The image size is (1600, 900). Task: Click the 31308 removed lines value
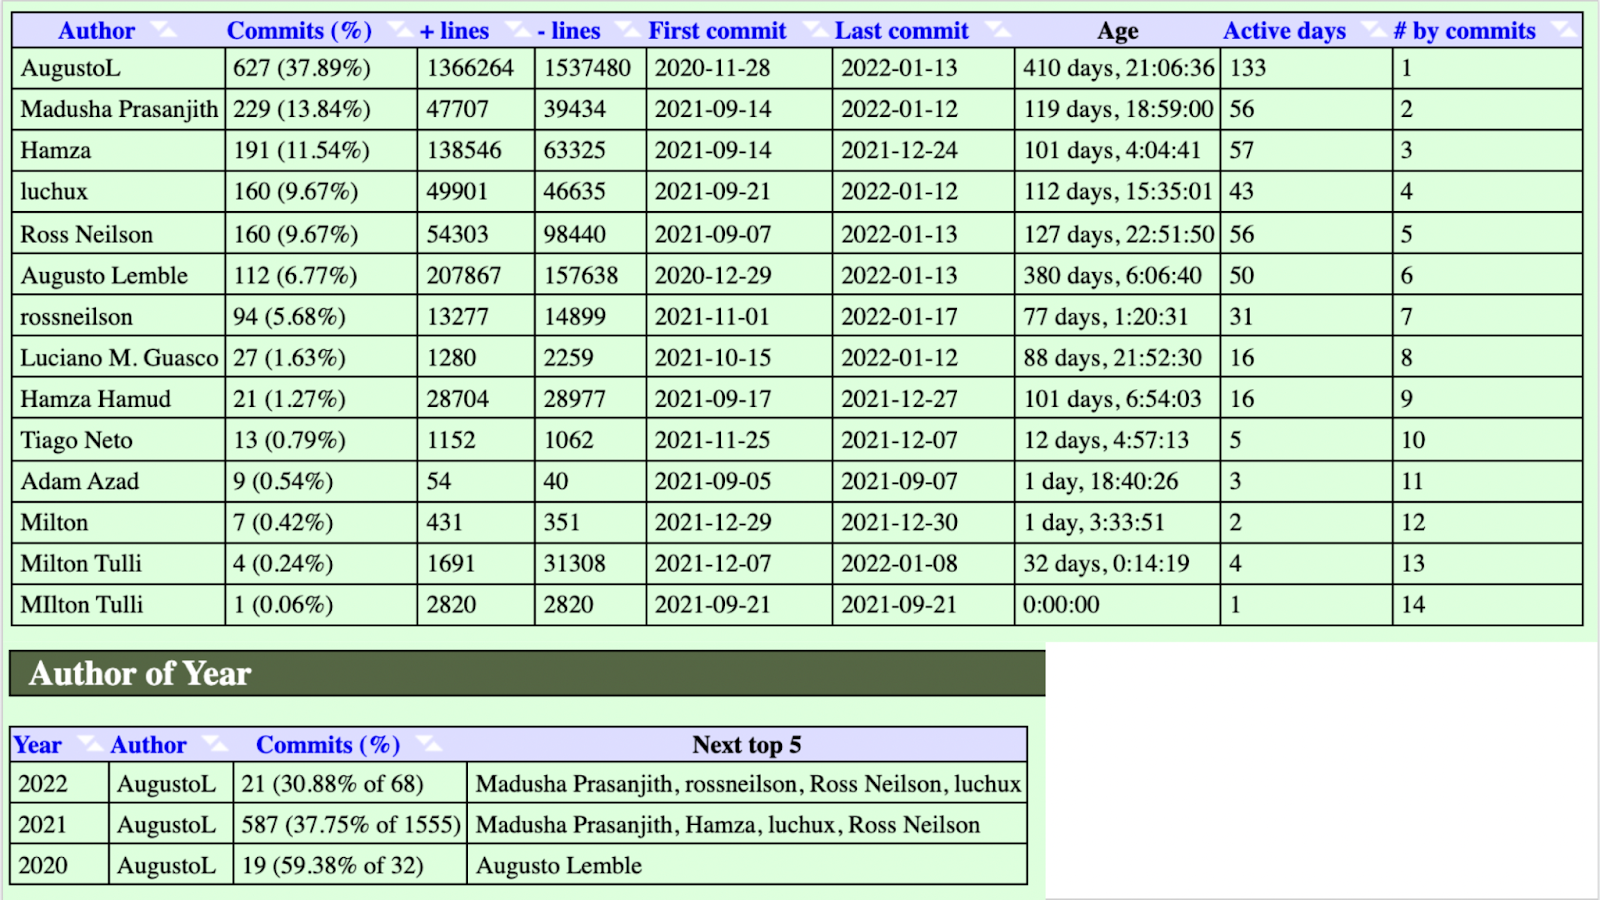574,564
